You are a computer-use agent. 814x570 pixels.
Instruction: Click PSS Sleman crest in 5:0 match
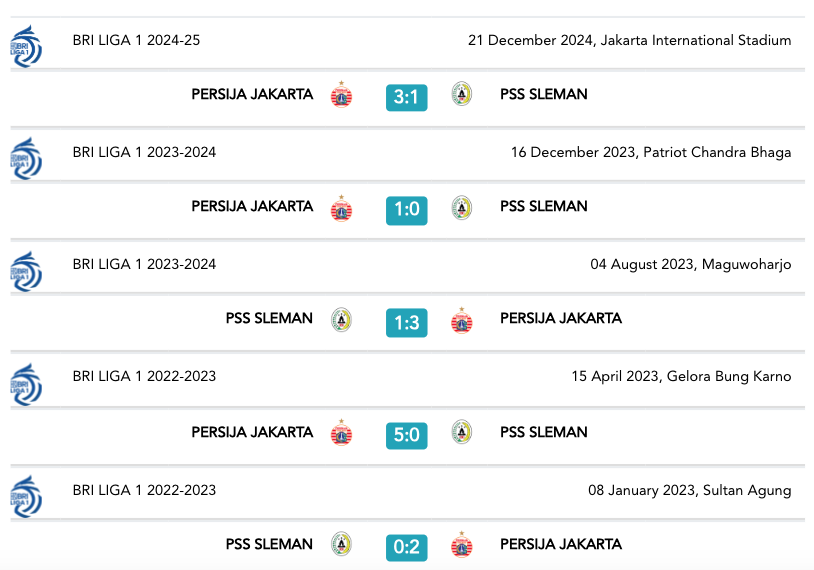click(462, 432)
